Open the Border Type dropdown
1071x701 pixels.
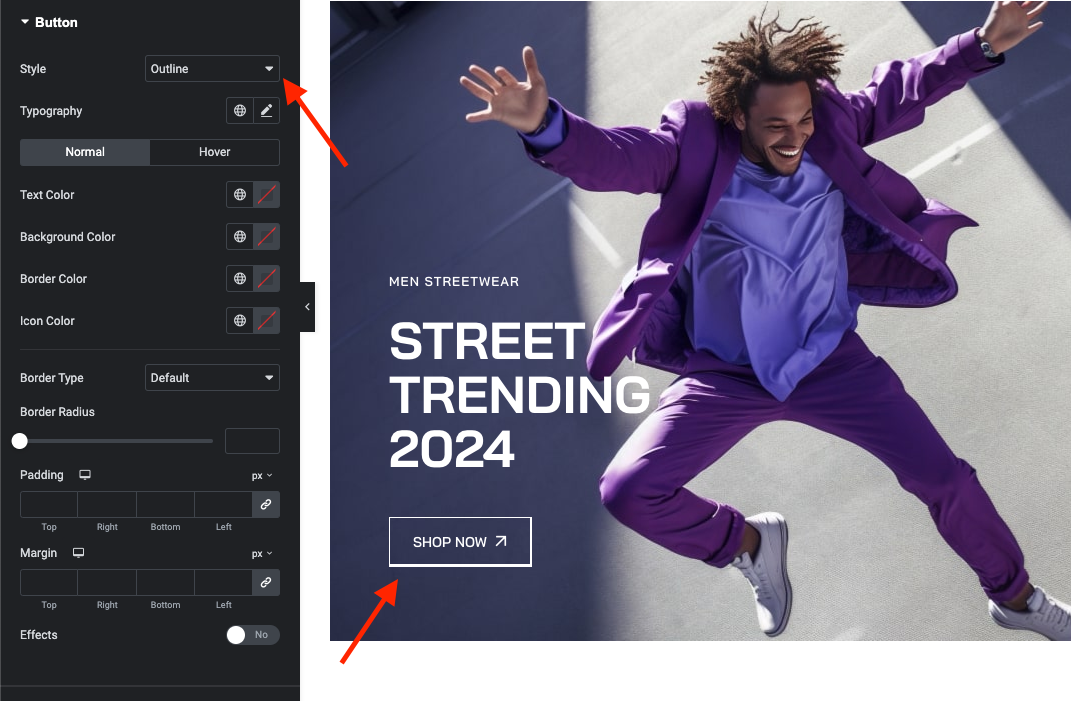pos(212,378)
